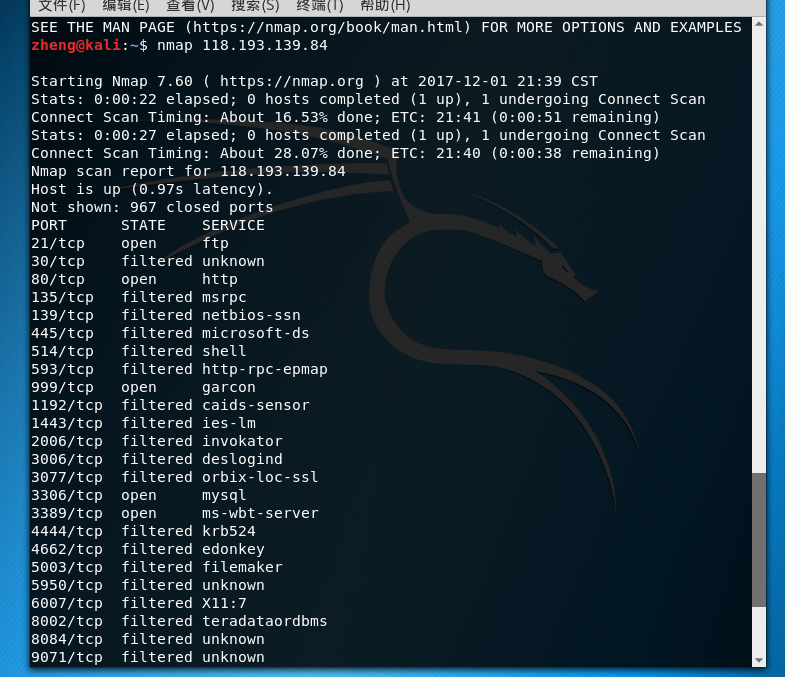Click the 5950/tcp port entry
The width and height of the screenshot is (785, 677).
[x=67, y=586]
